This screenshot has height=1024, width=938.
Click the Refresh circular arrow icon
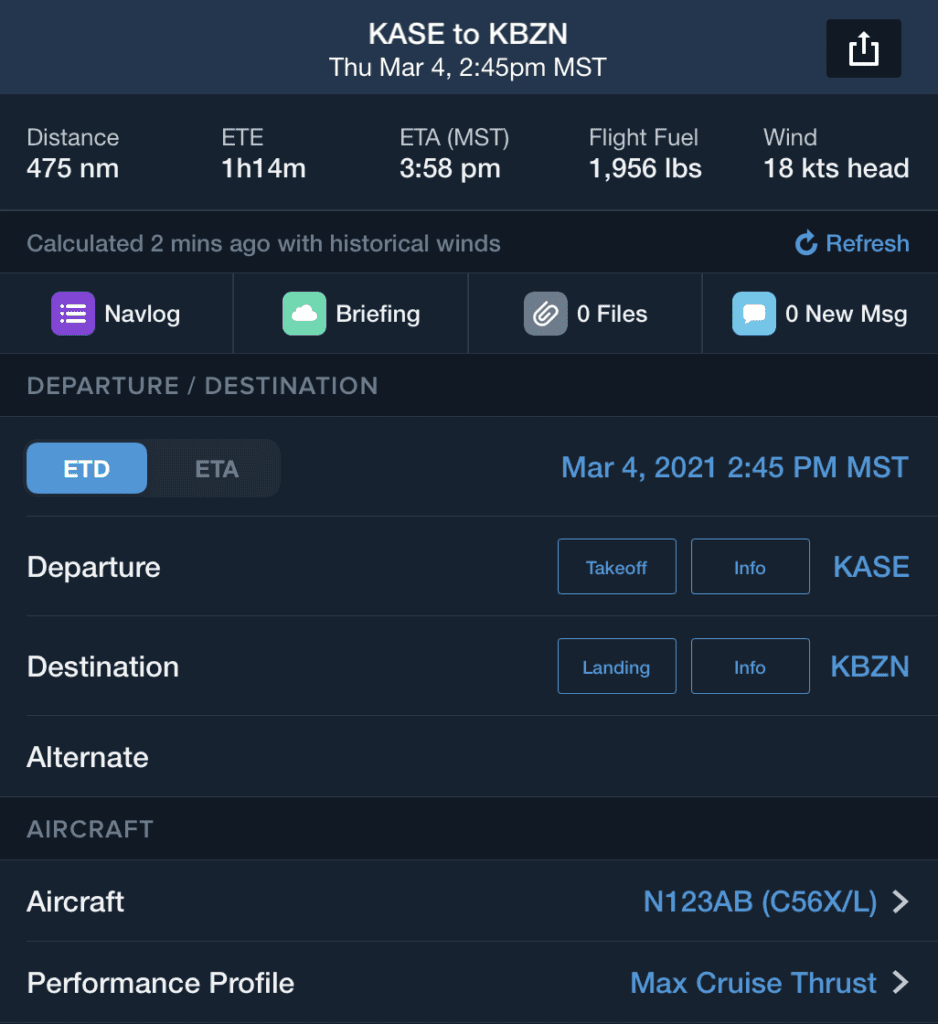point(806,243)
